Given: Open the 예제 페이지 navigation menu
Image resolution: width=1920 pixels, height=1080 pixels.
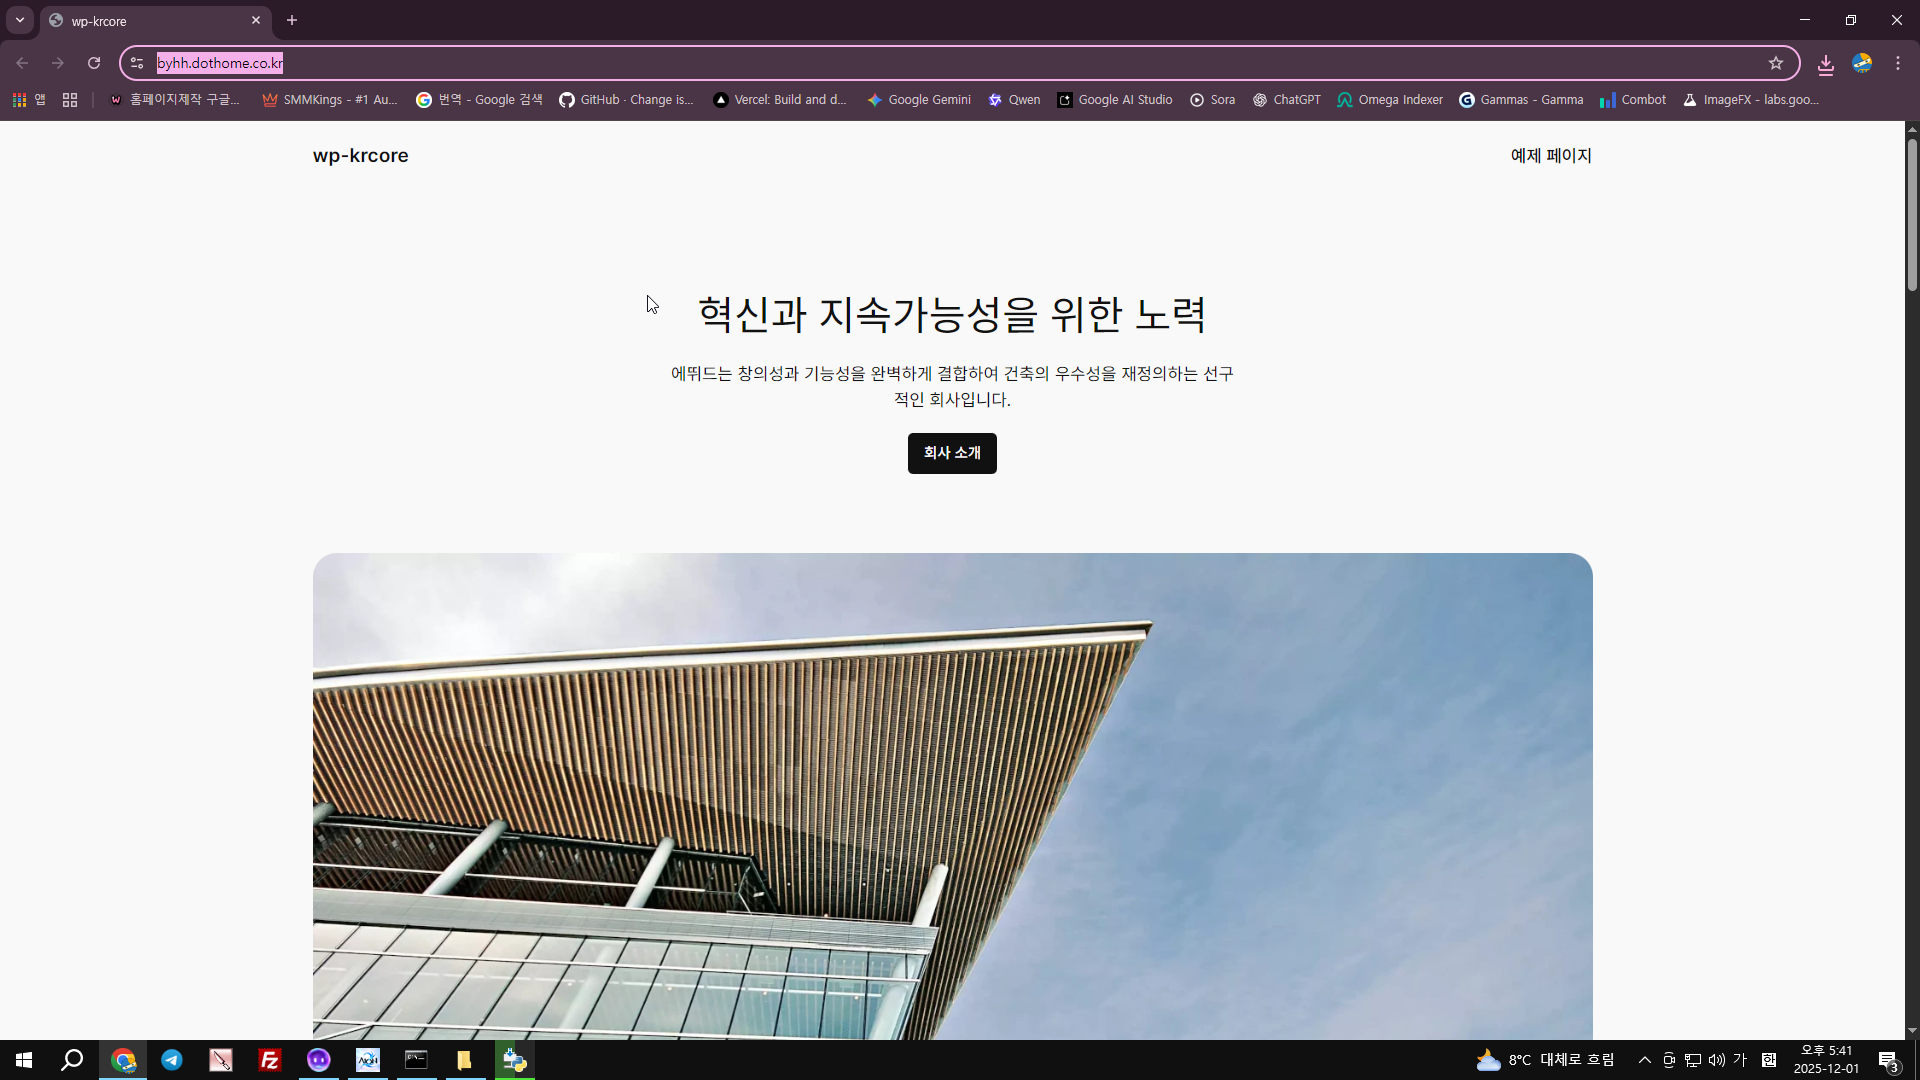Looking at the screenshot, I should (x=1550, y=156).
